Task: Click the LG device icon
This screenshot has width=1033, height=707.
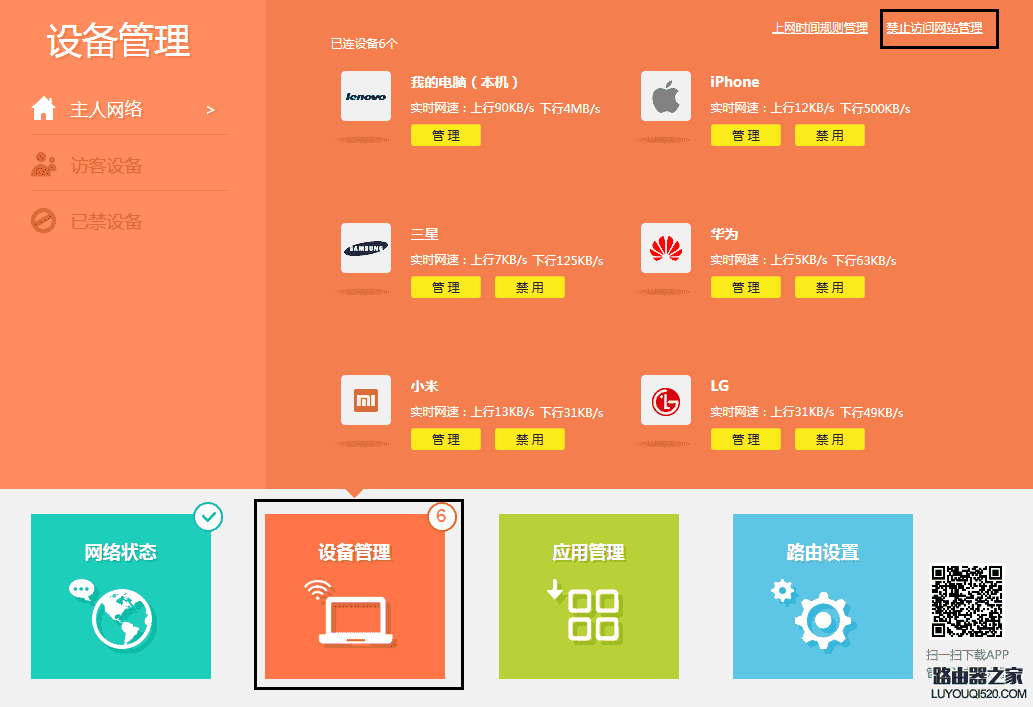Action: coord(665,400)
